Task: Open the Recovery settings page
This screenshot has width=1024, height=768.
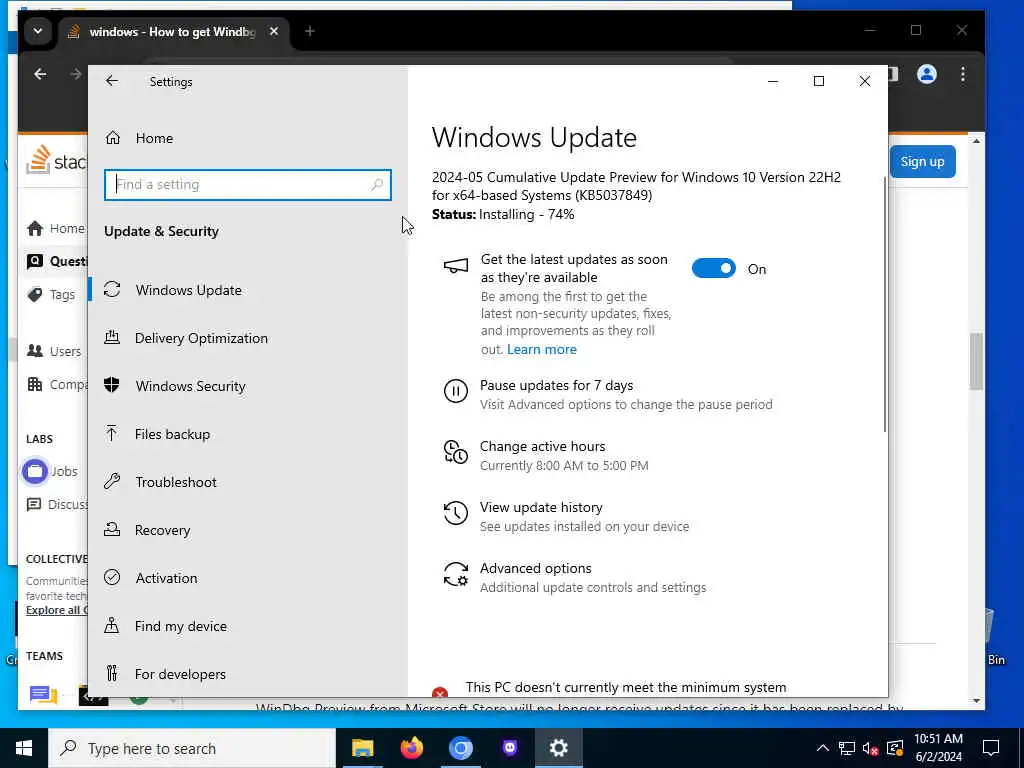Action: tap(163, 530)
